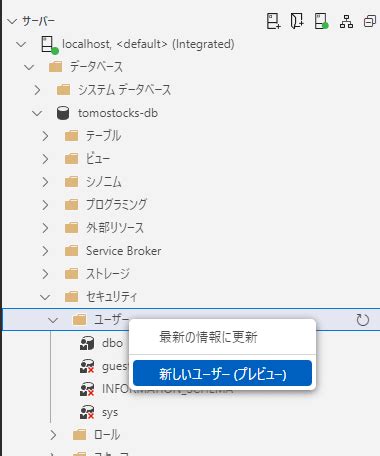Click the ビュー folder icon
380x456 pixels.
pyautogui.click(x=71, y=159)
